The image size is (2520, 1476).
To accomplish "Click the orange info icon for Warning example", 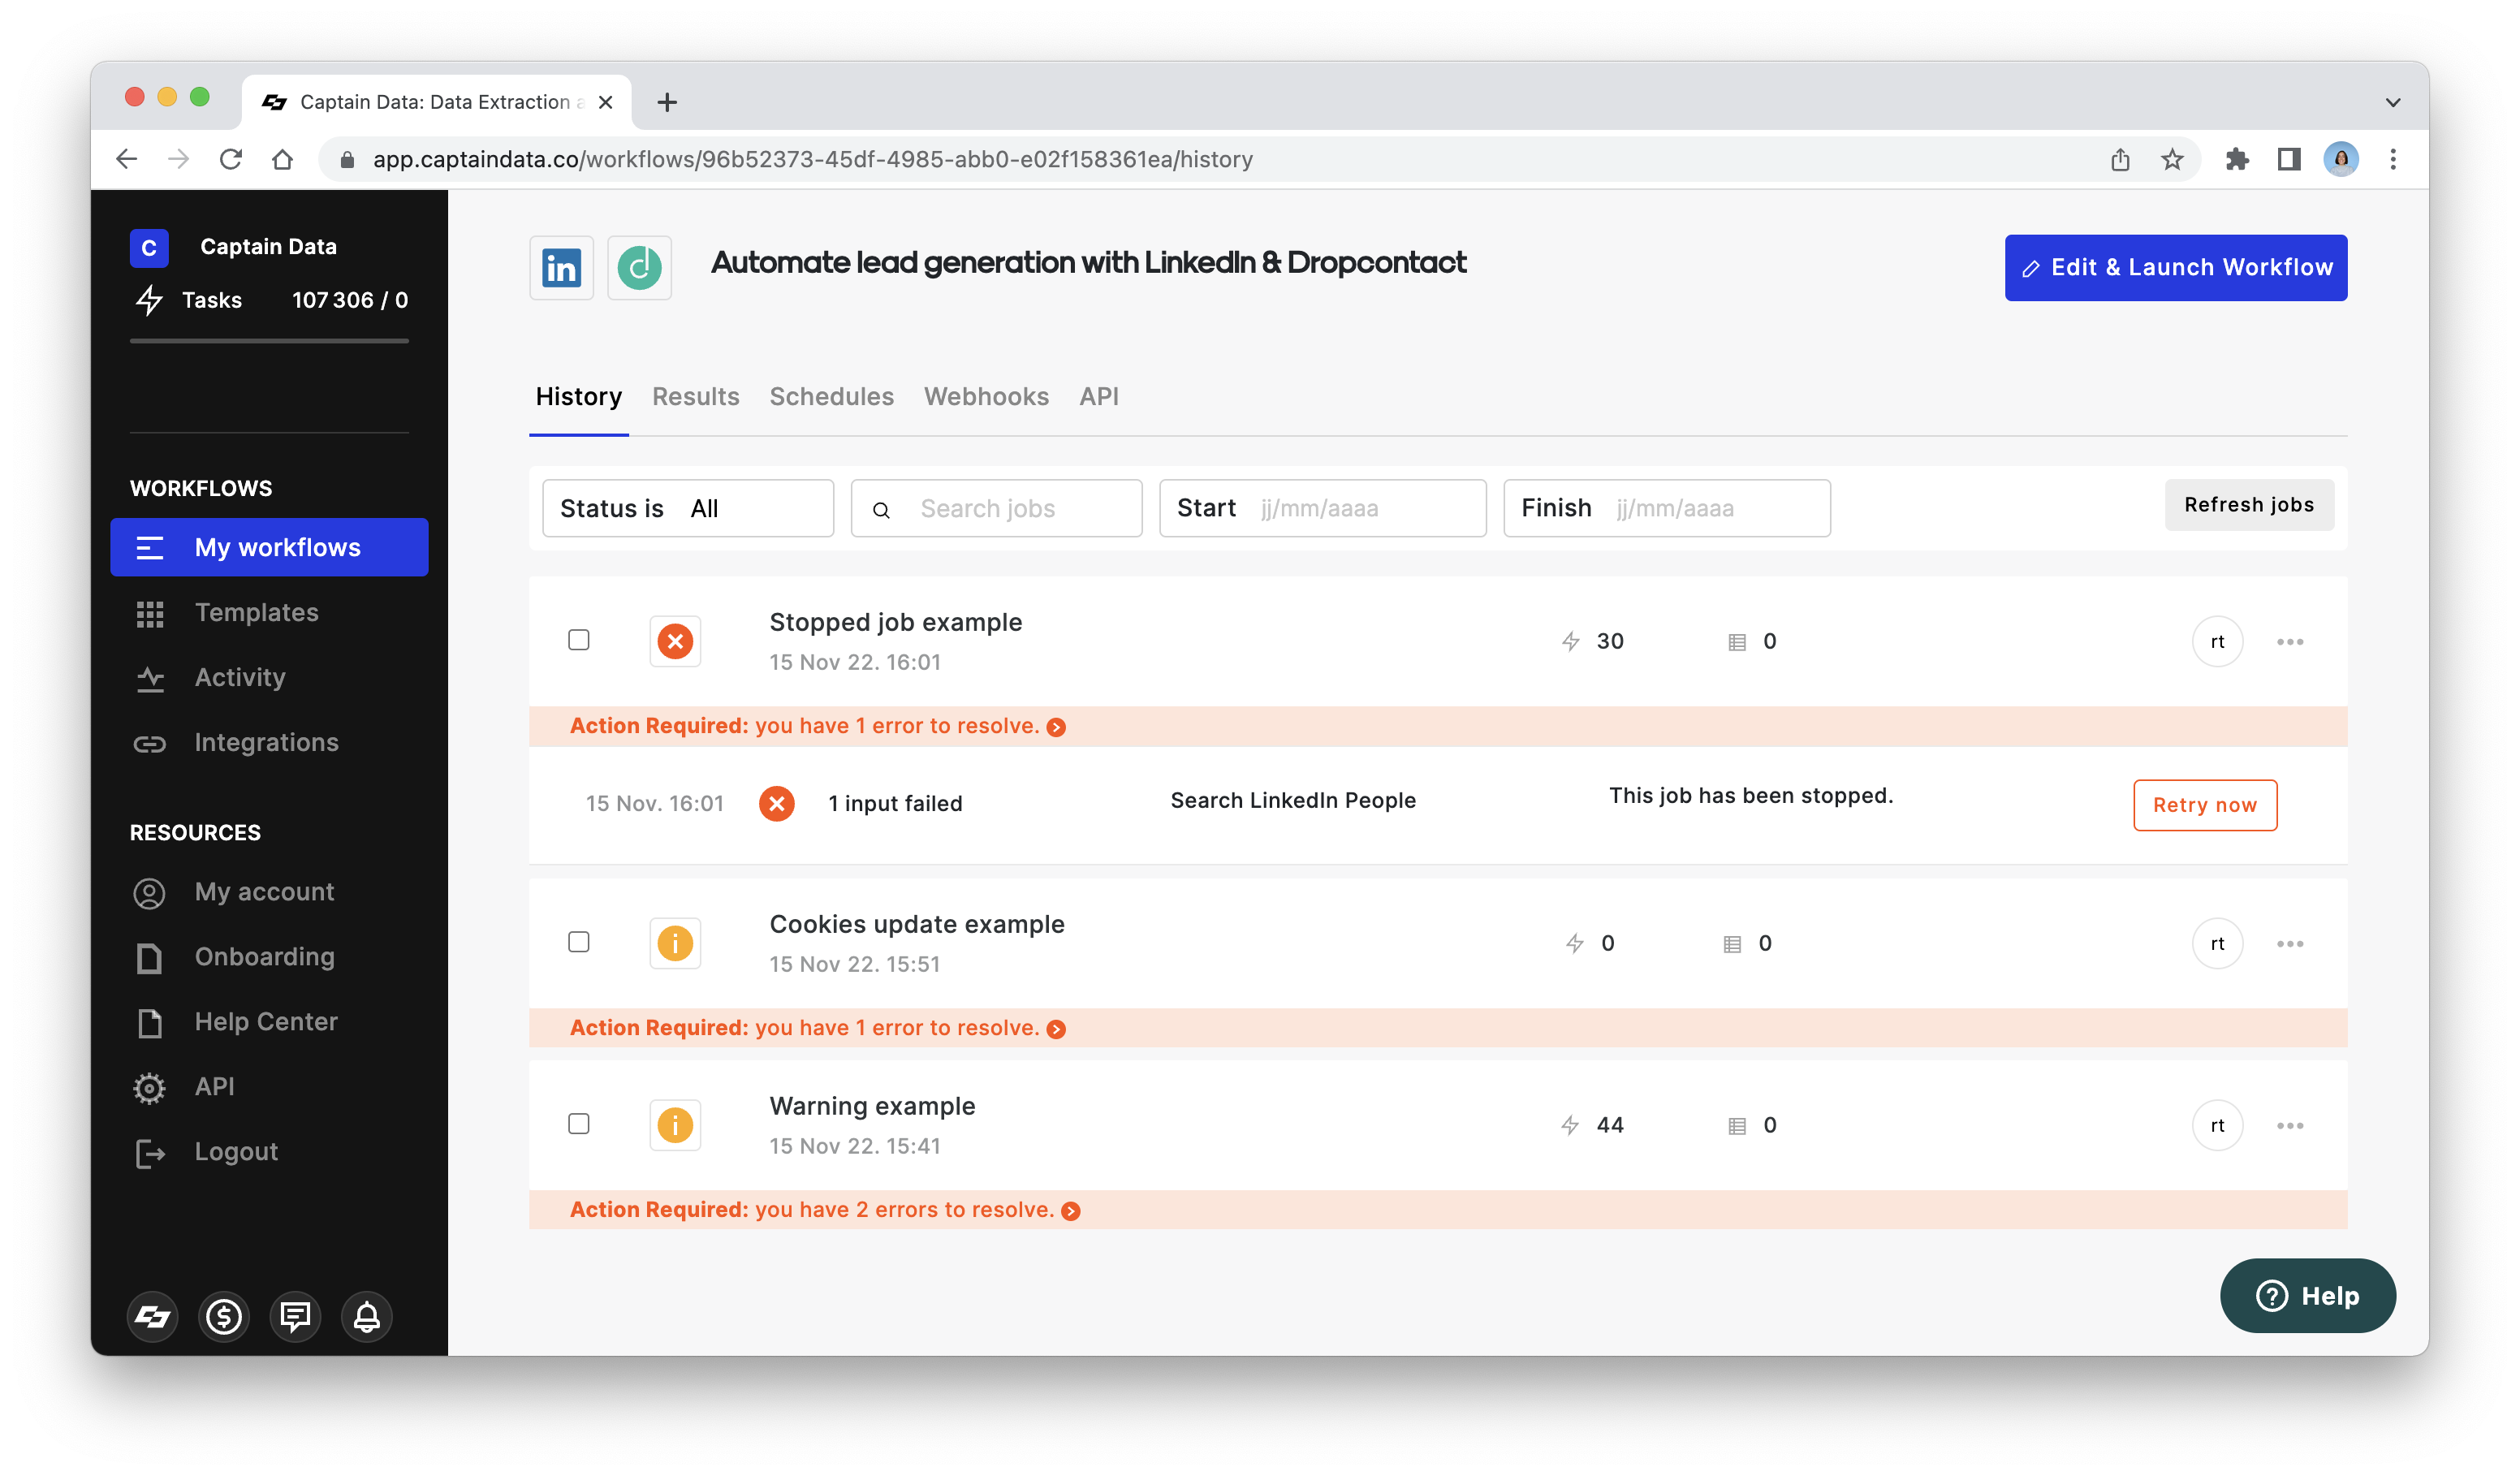I will (x=675, y=1125).
